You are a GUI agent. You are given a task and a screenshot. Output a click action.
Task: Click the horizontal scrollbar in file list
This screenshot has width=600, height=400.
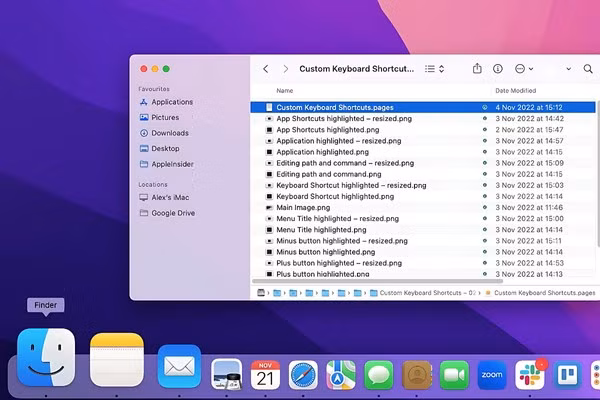(x=377, y=281)
